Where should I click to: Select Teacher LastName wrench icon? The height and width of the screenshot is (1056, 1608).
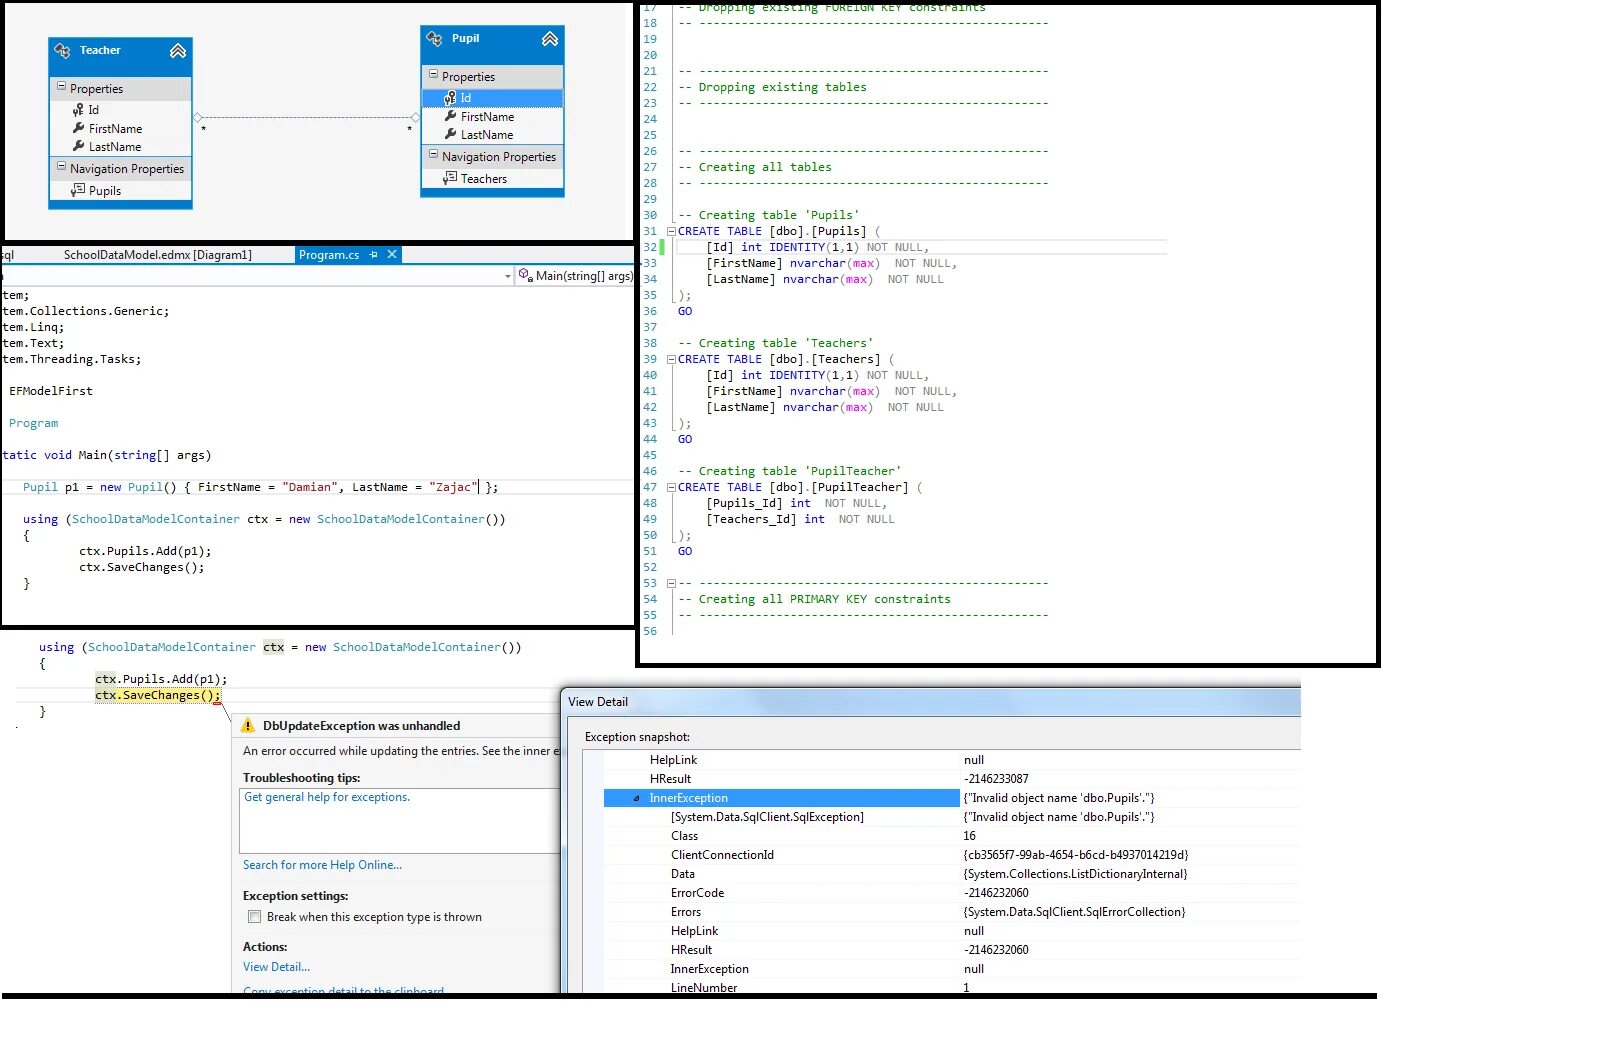[78, 146]
